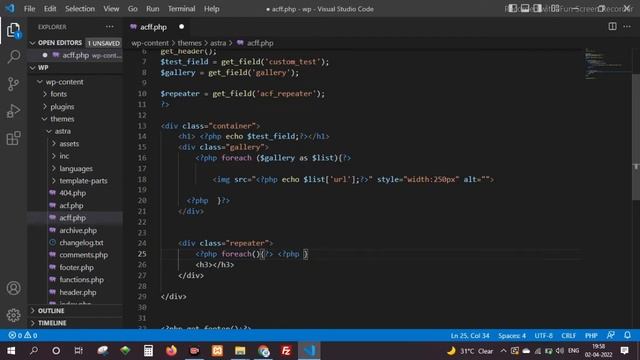Open the Help menu
Viewport: 640px width, 360px height.
click(x=211, y=9)
